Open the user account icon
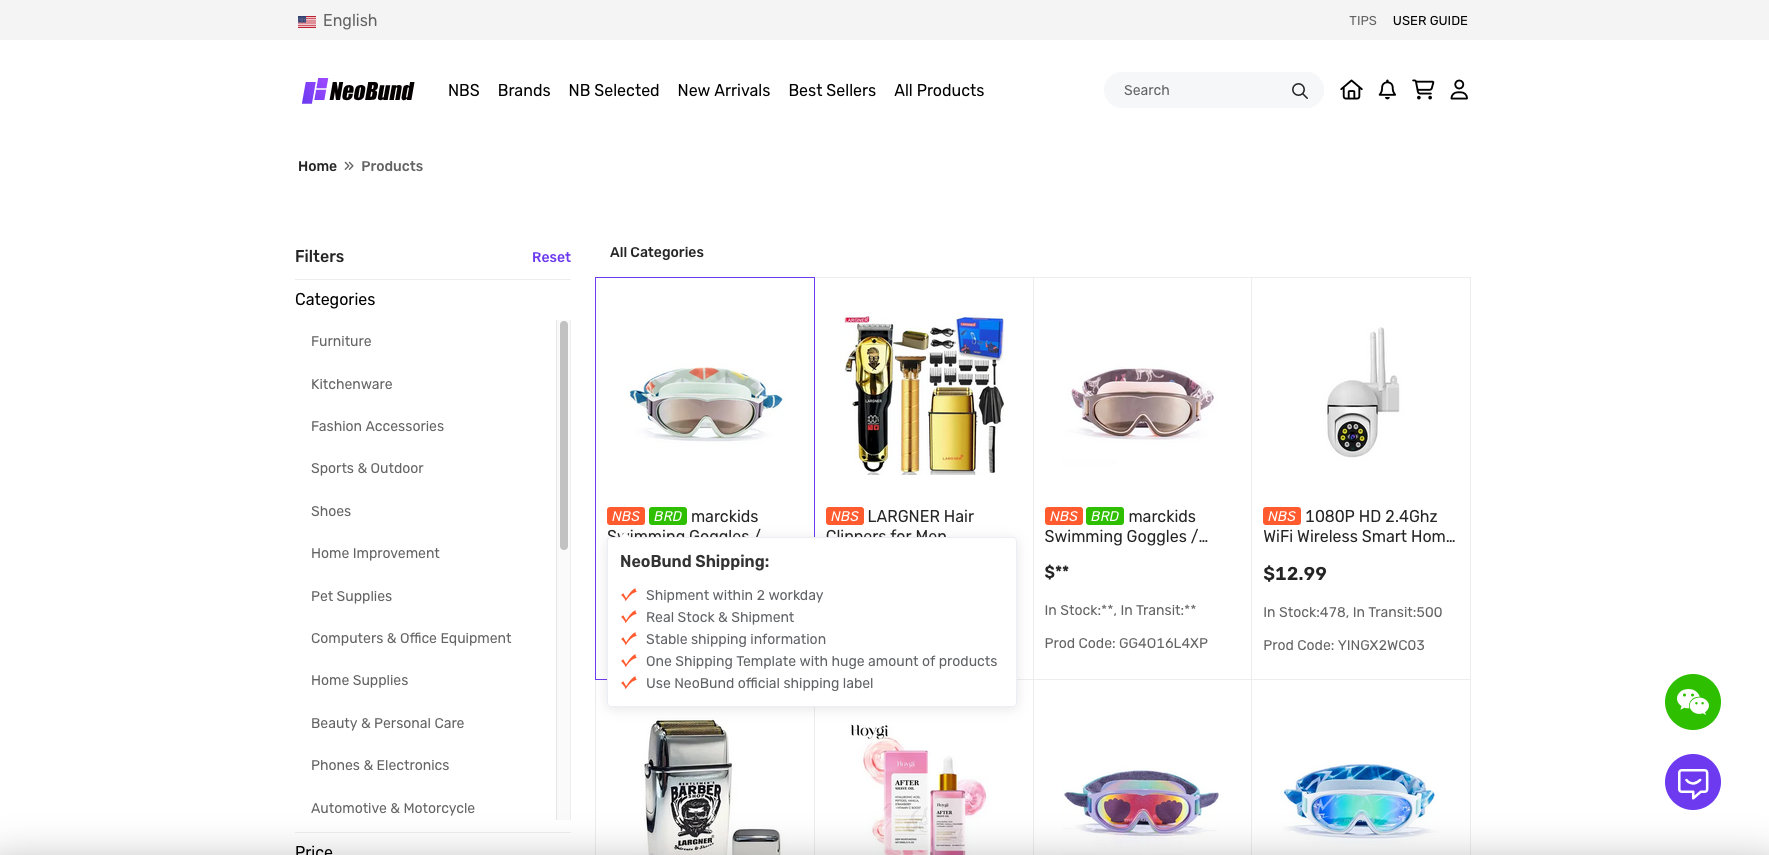This screenshot has width=1769, height=855. click(1459, 90)
